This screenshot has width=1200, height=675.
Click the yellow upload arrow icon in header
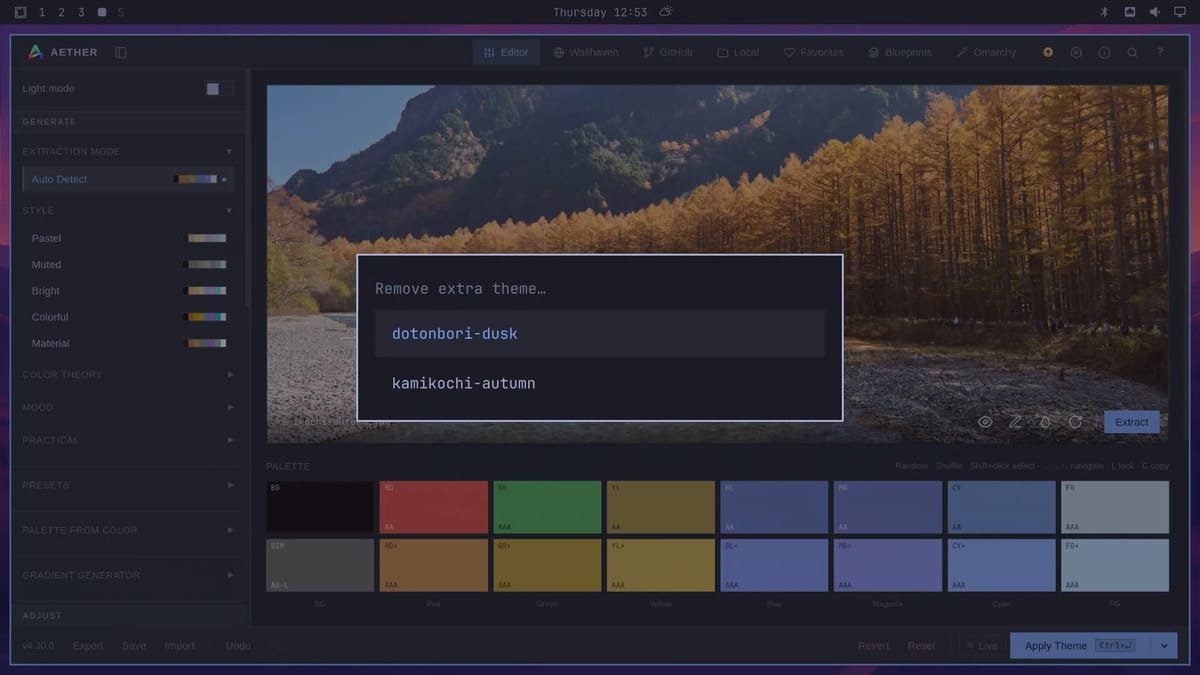[x=1048, y=52]
